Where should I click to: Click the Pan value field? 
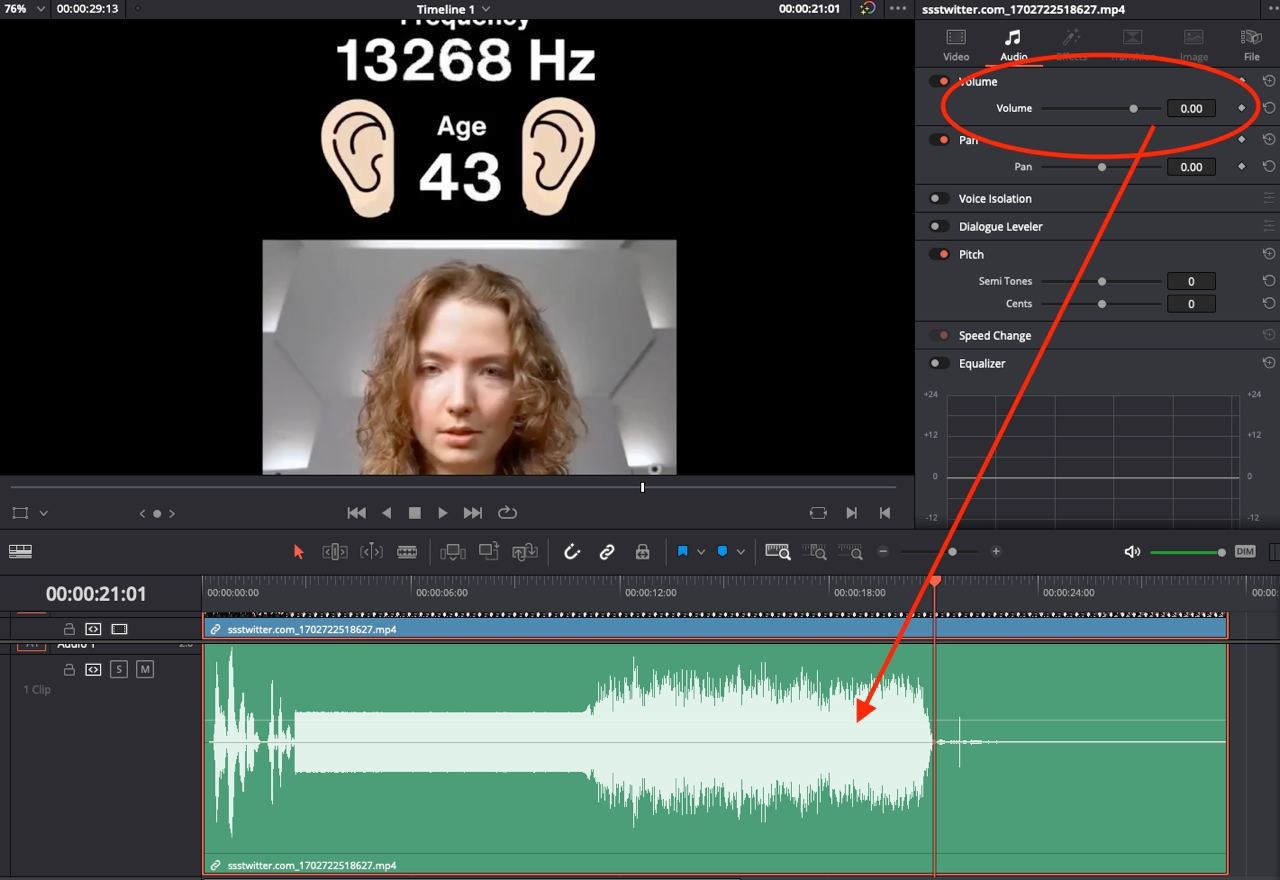1191,167
